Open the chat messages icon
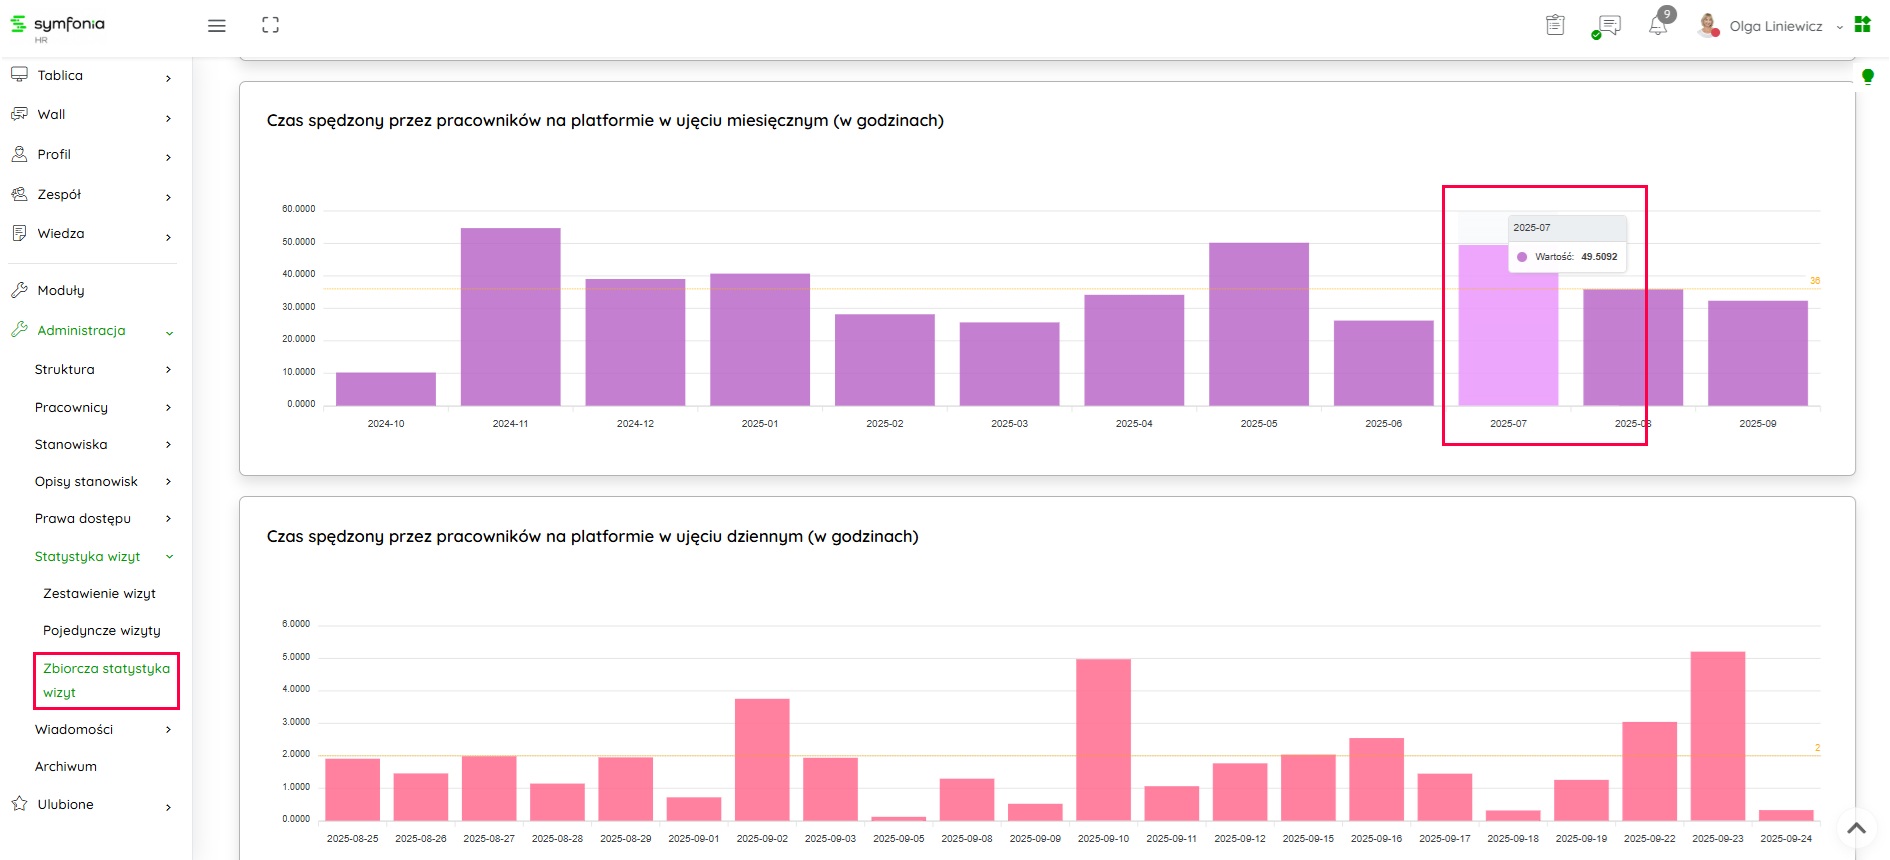Screen dimensions: 1890x860 pyautogui.click(x=1607, y=26)
